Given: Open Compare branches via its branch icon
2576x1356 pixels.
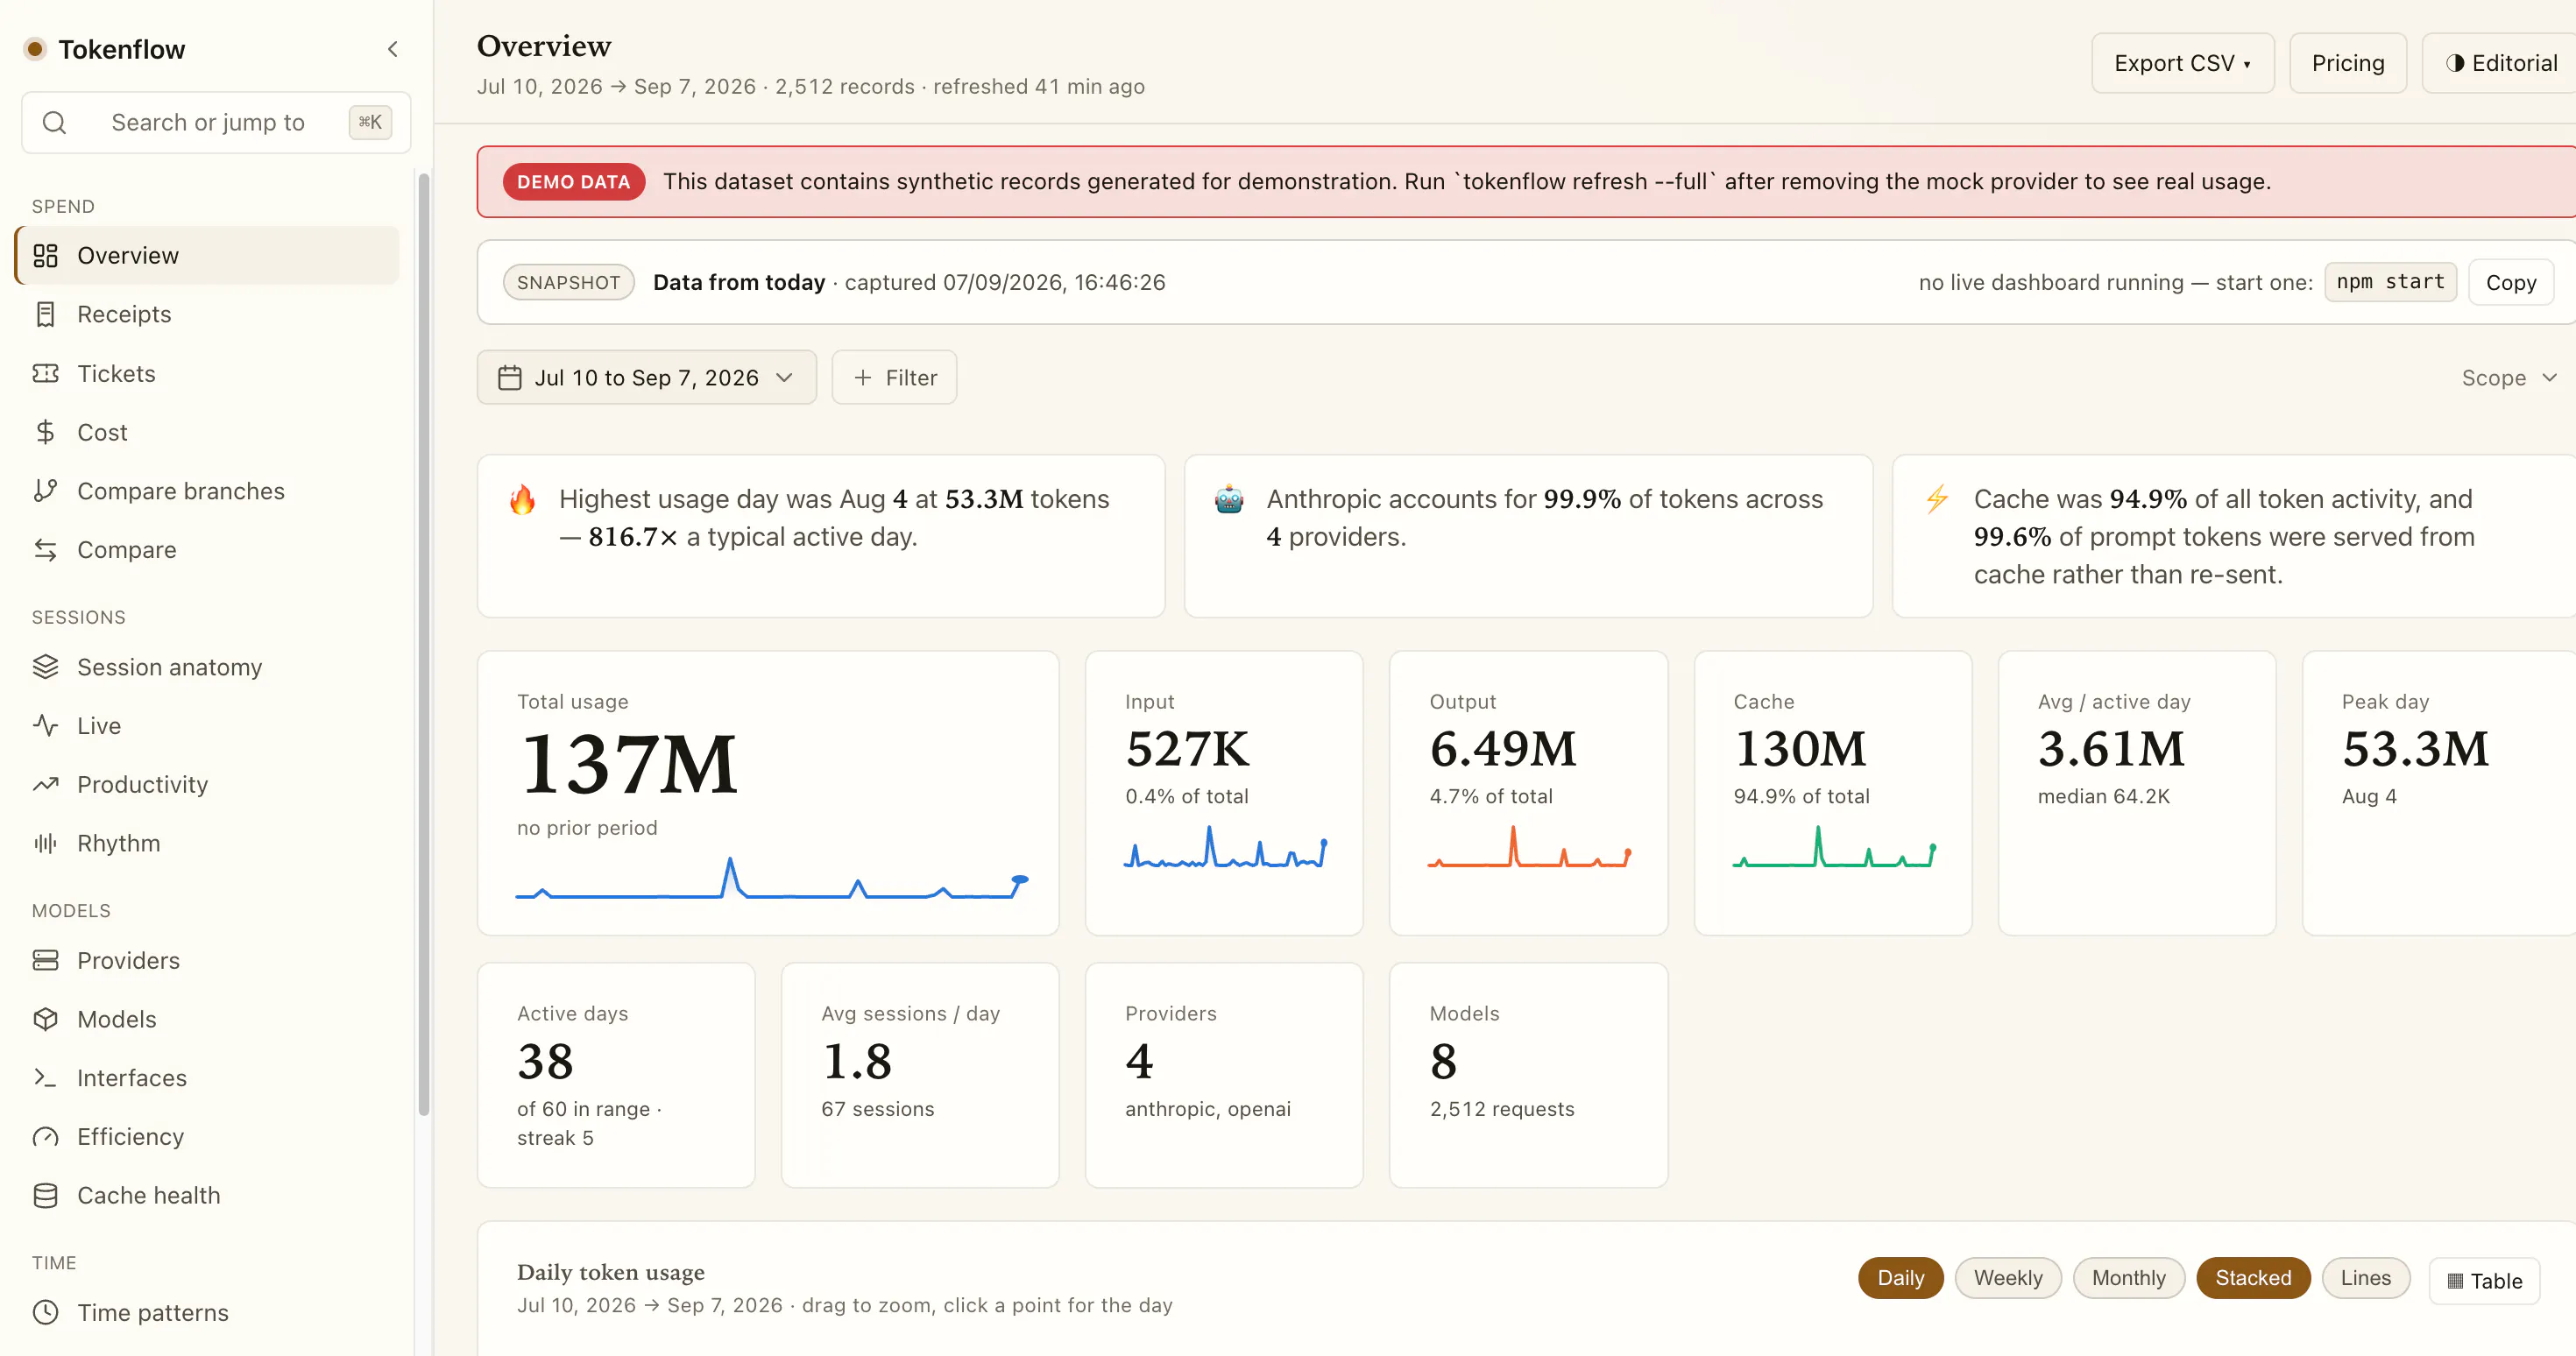Looking at the screenshot, I should tap(45, 491).
